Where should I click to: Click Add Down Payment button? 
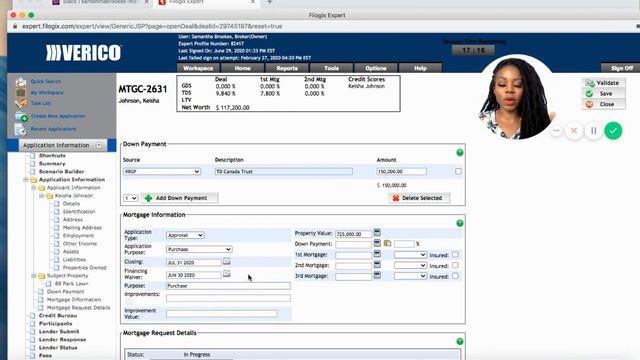(180, 198)
